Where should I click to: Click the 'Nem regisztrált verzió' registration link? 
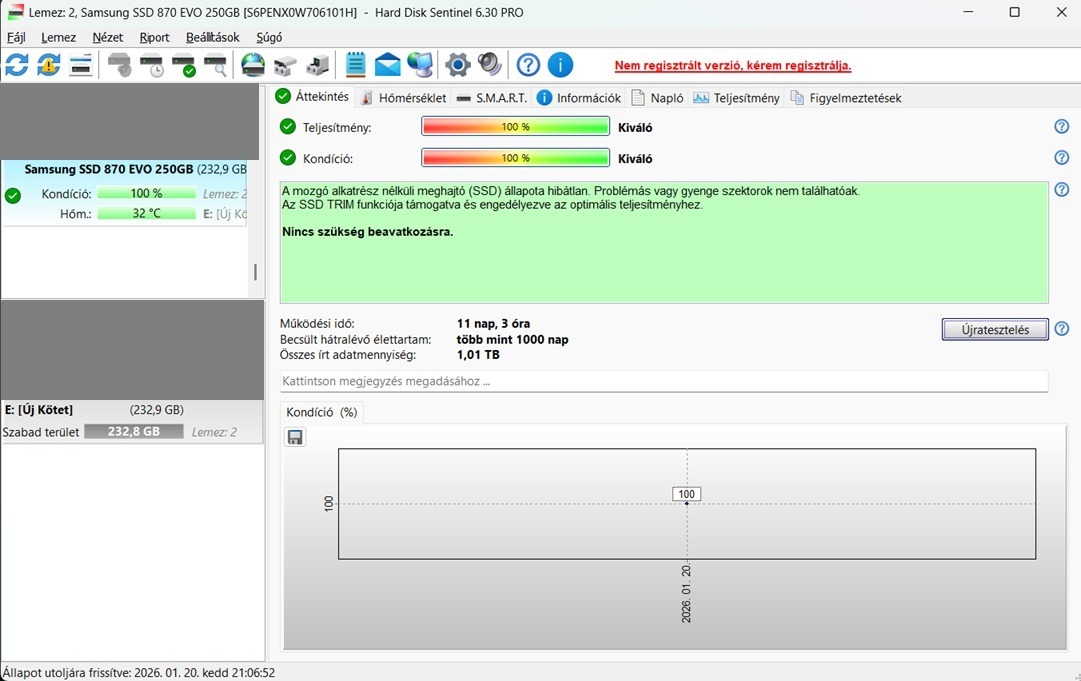coord(733,65)
